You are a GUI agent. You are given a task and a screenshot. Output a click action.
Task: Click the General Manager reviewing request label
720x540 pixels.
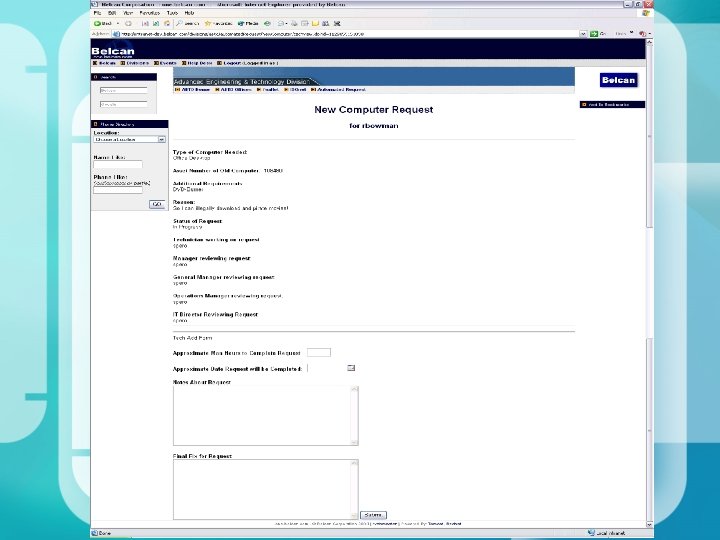tap(224, 277)
